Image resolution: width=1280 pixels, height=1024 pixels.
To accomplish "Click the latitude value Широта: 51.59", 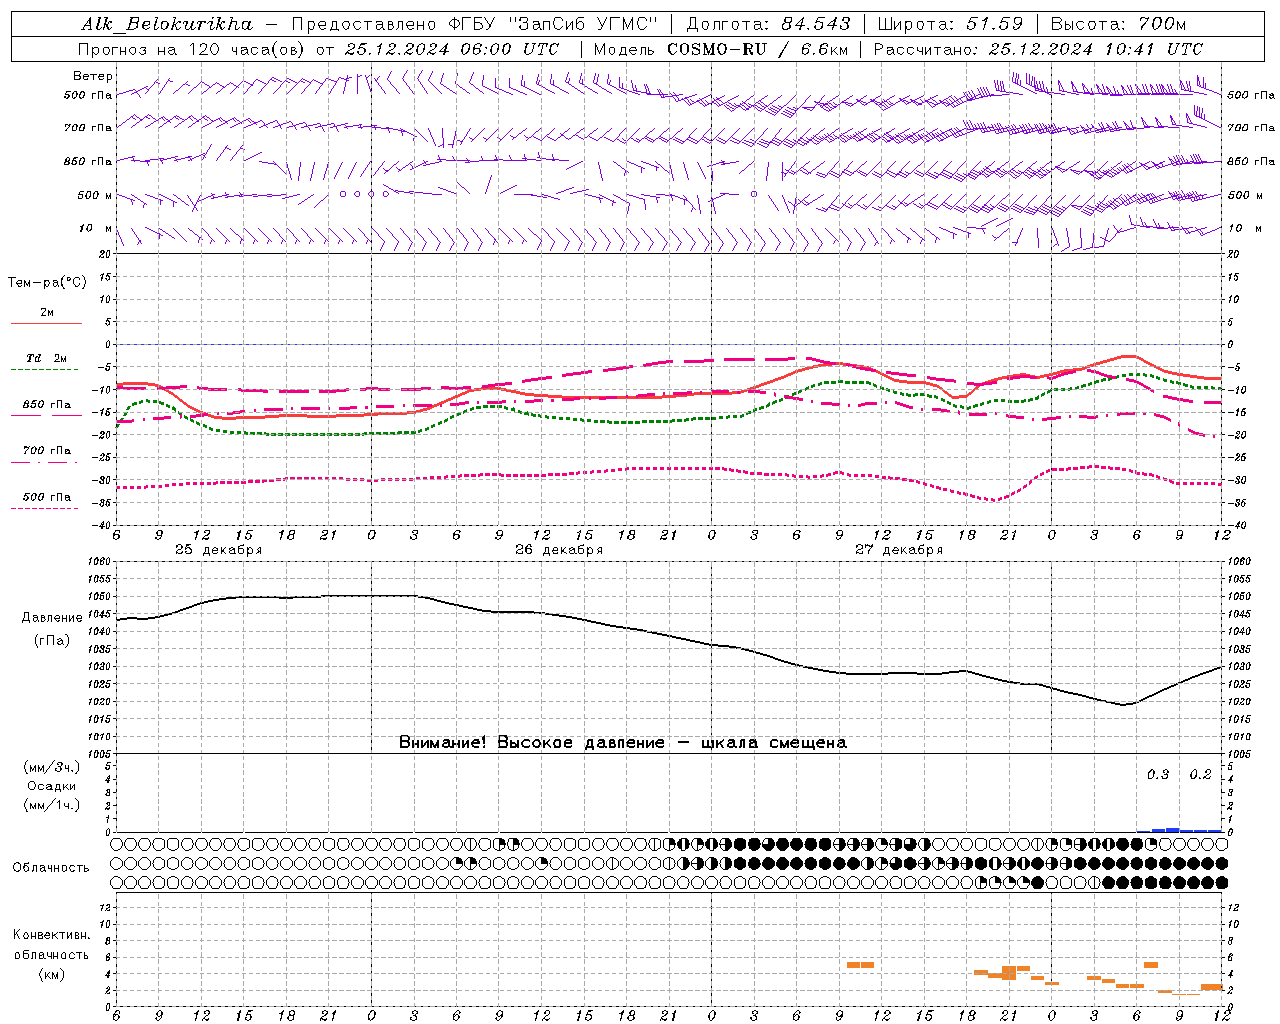I will click(x=950, y=24).
